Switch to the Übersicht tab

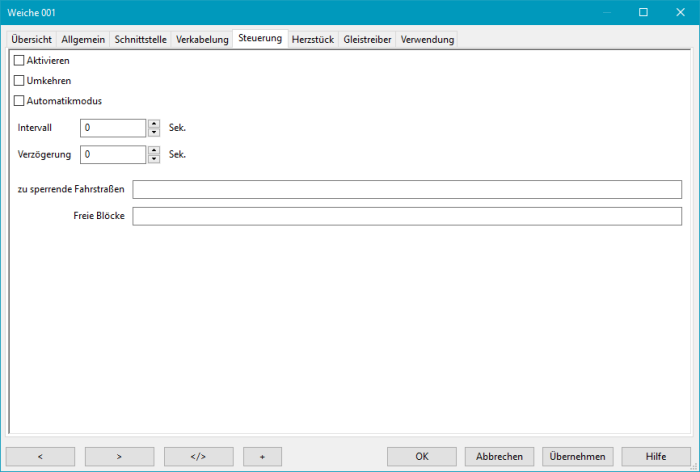(31, 39)
